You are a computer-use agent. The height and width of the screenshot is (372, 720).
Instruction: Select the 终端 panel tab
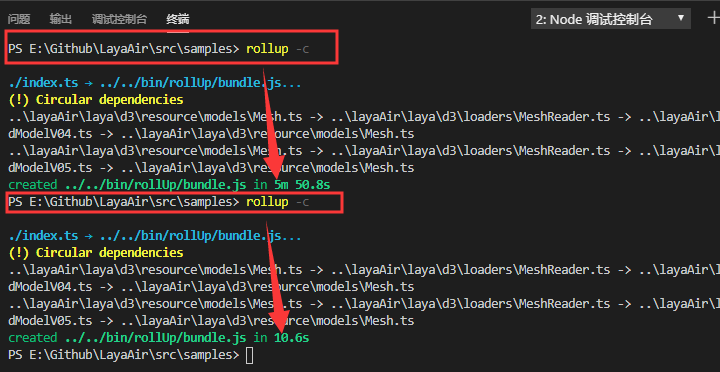tap(178, 19)
